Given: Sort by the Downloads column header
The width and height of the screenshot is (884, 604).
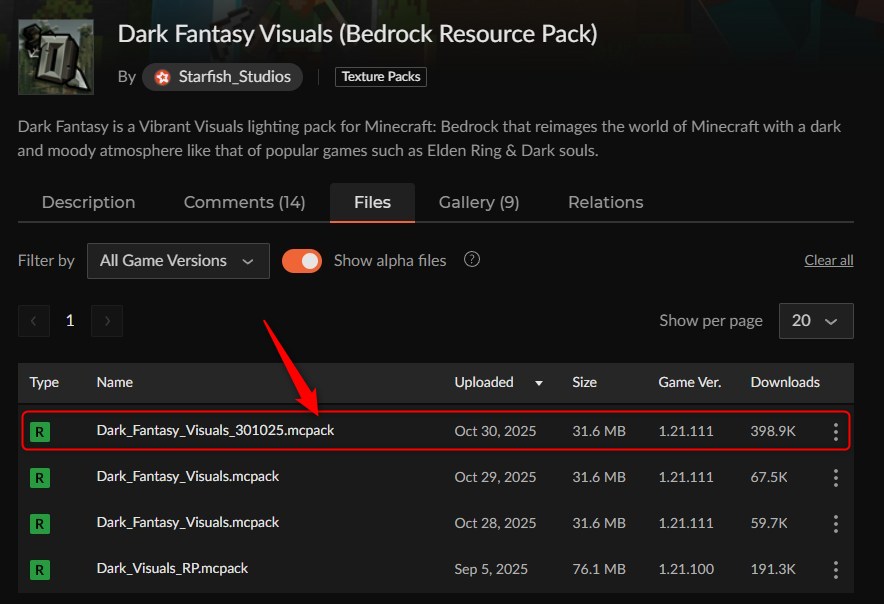Looking at the screenshot, I should (x=785, y=382).
